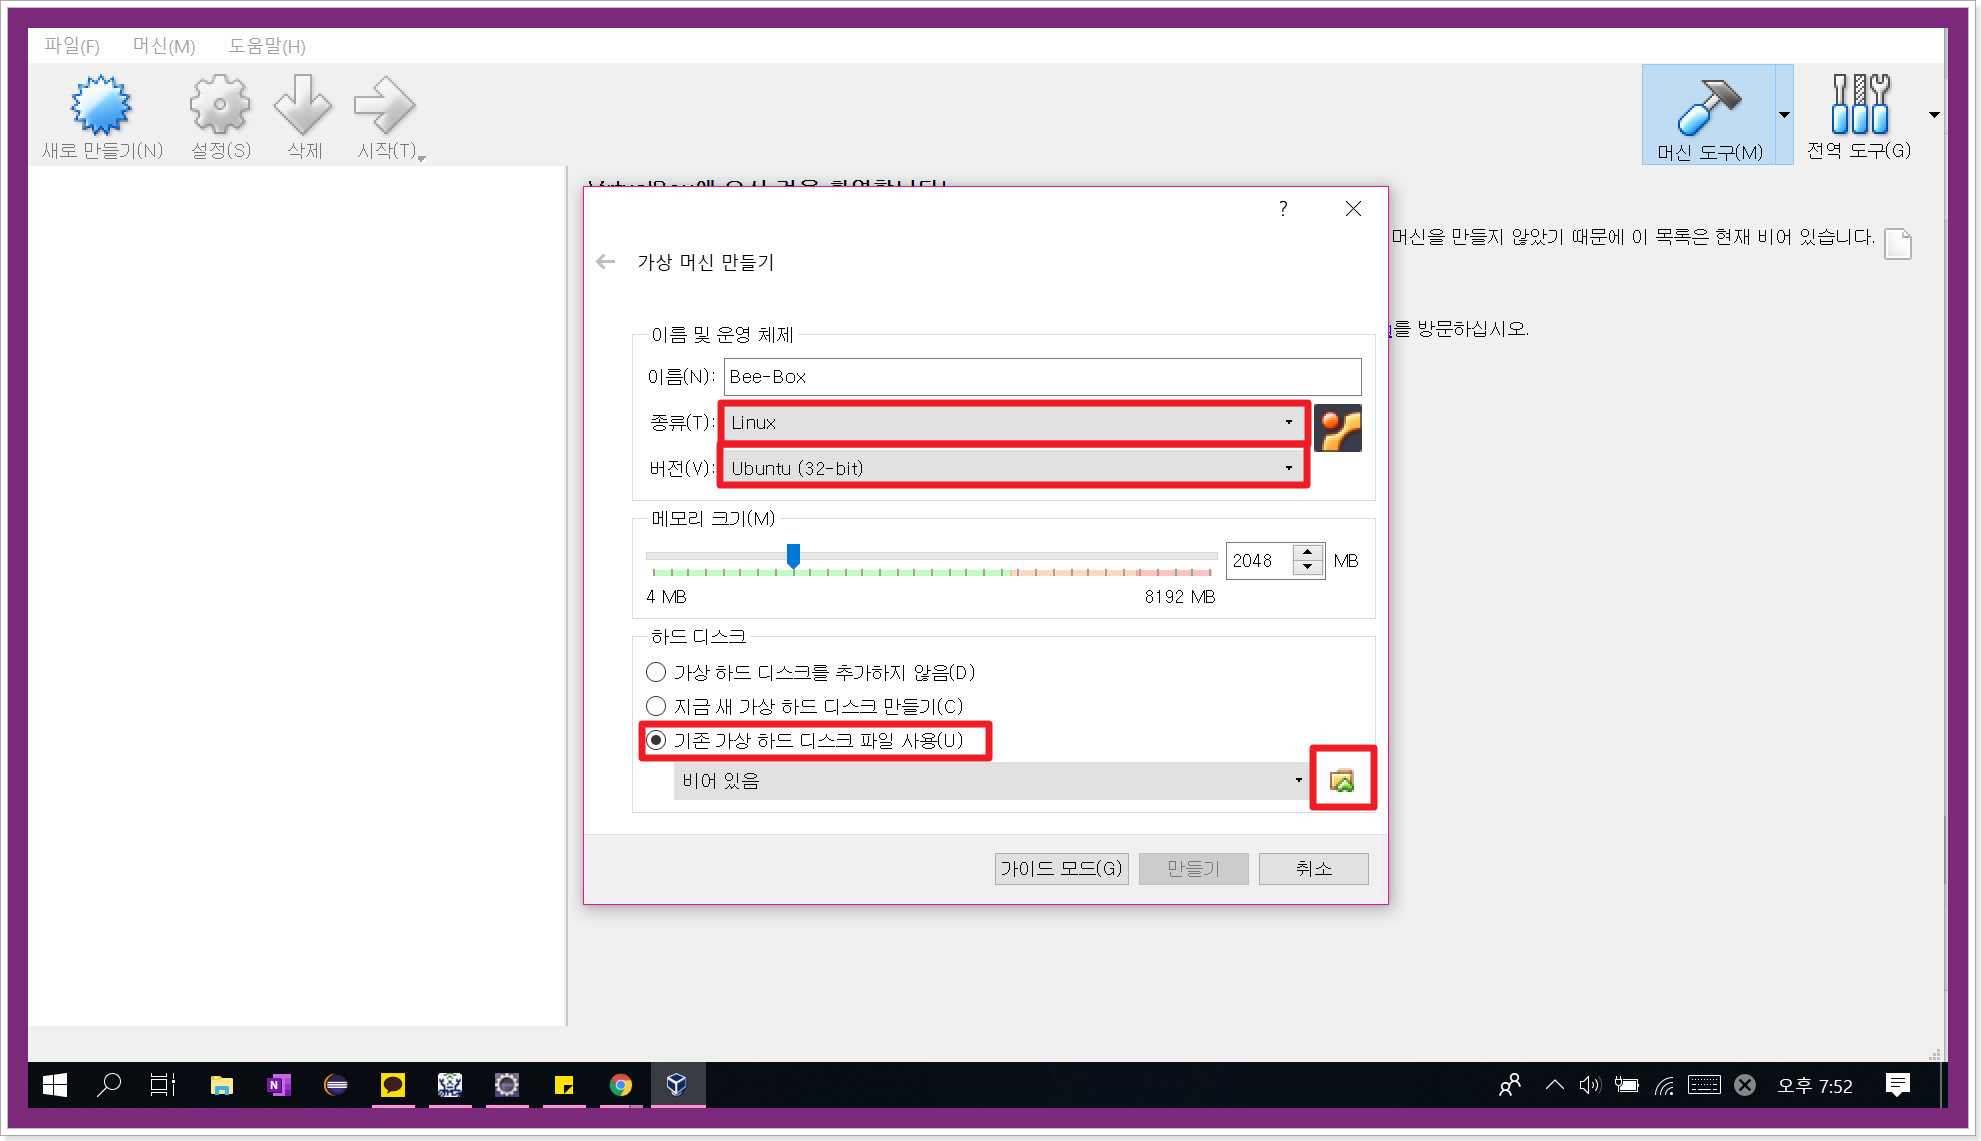
Task: Open the People icon in system tray
Action: [1510, 1085]
